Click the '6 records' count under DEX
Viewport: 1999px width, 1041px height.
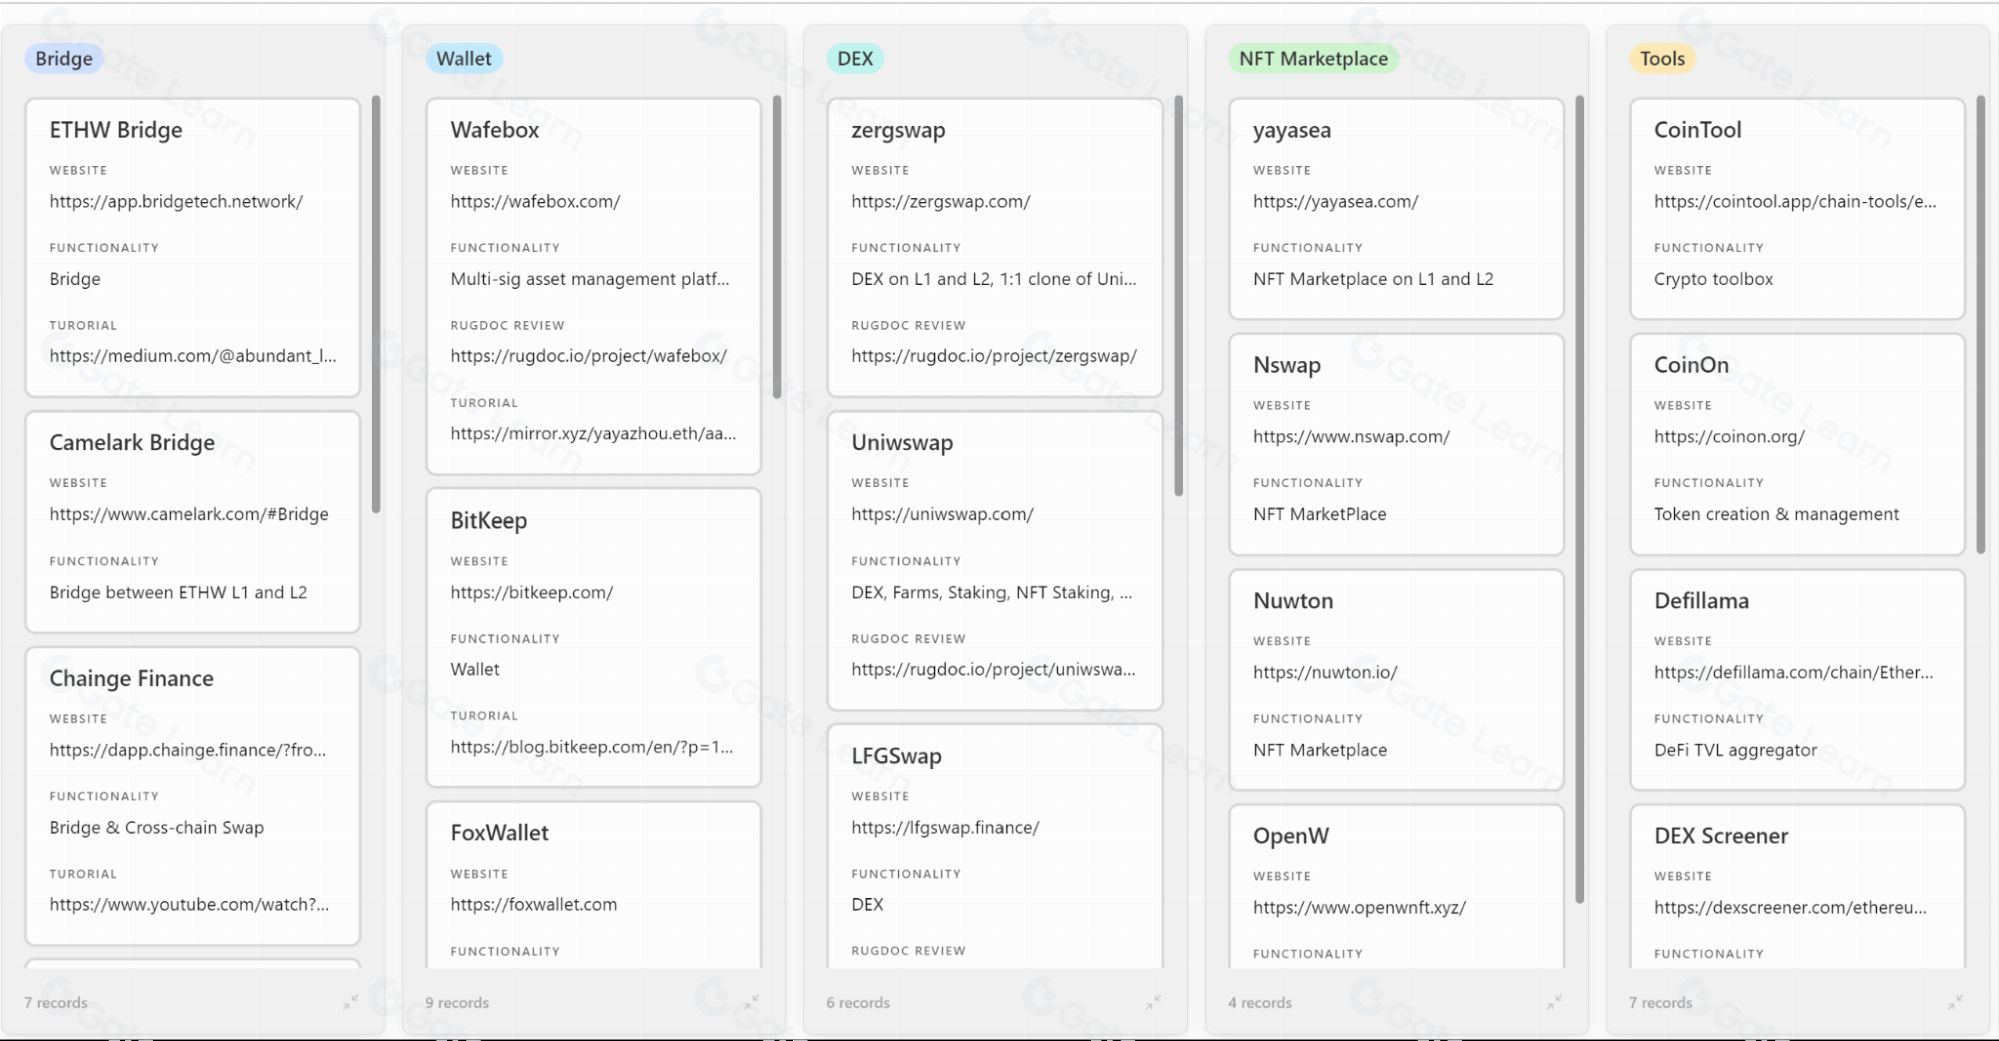858,1002
